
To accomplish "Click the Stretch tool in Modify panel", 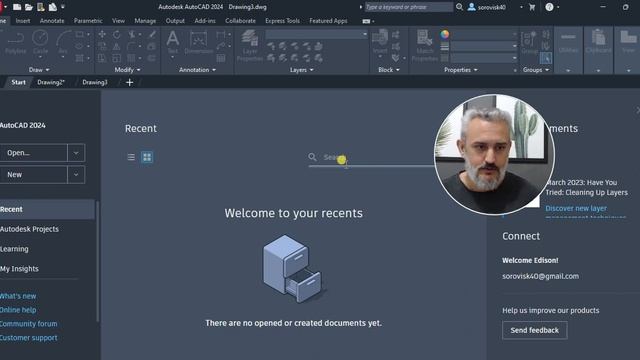I will (x=102, y=58).
